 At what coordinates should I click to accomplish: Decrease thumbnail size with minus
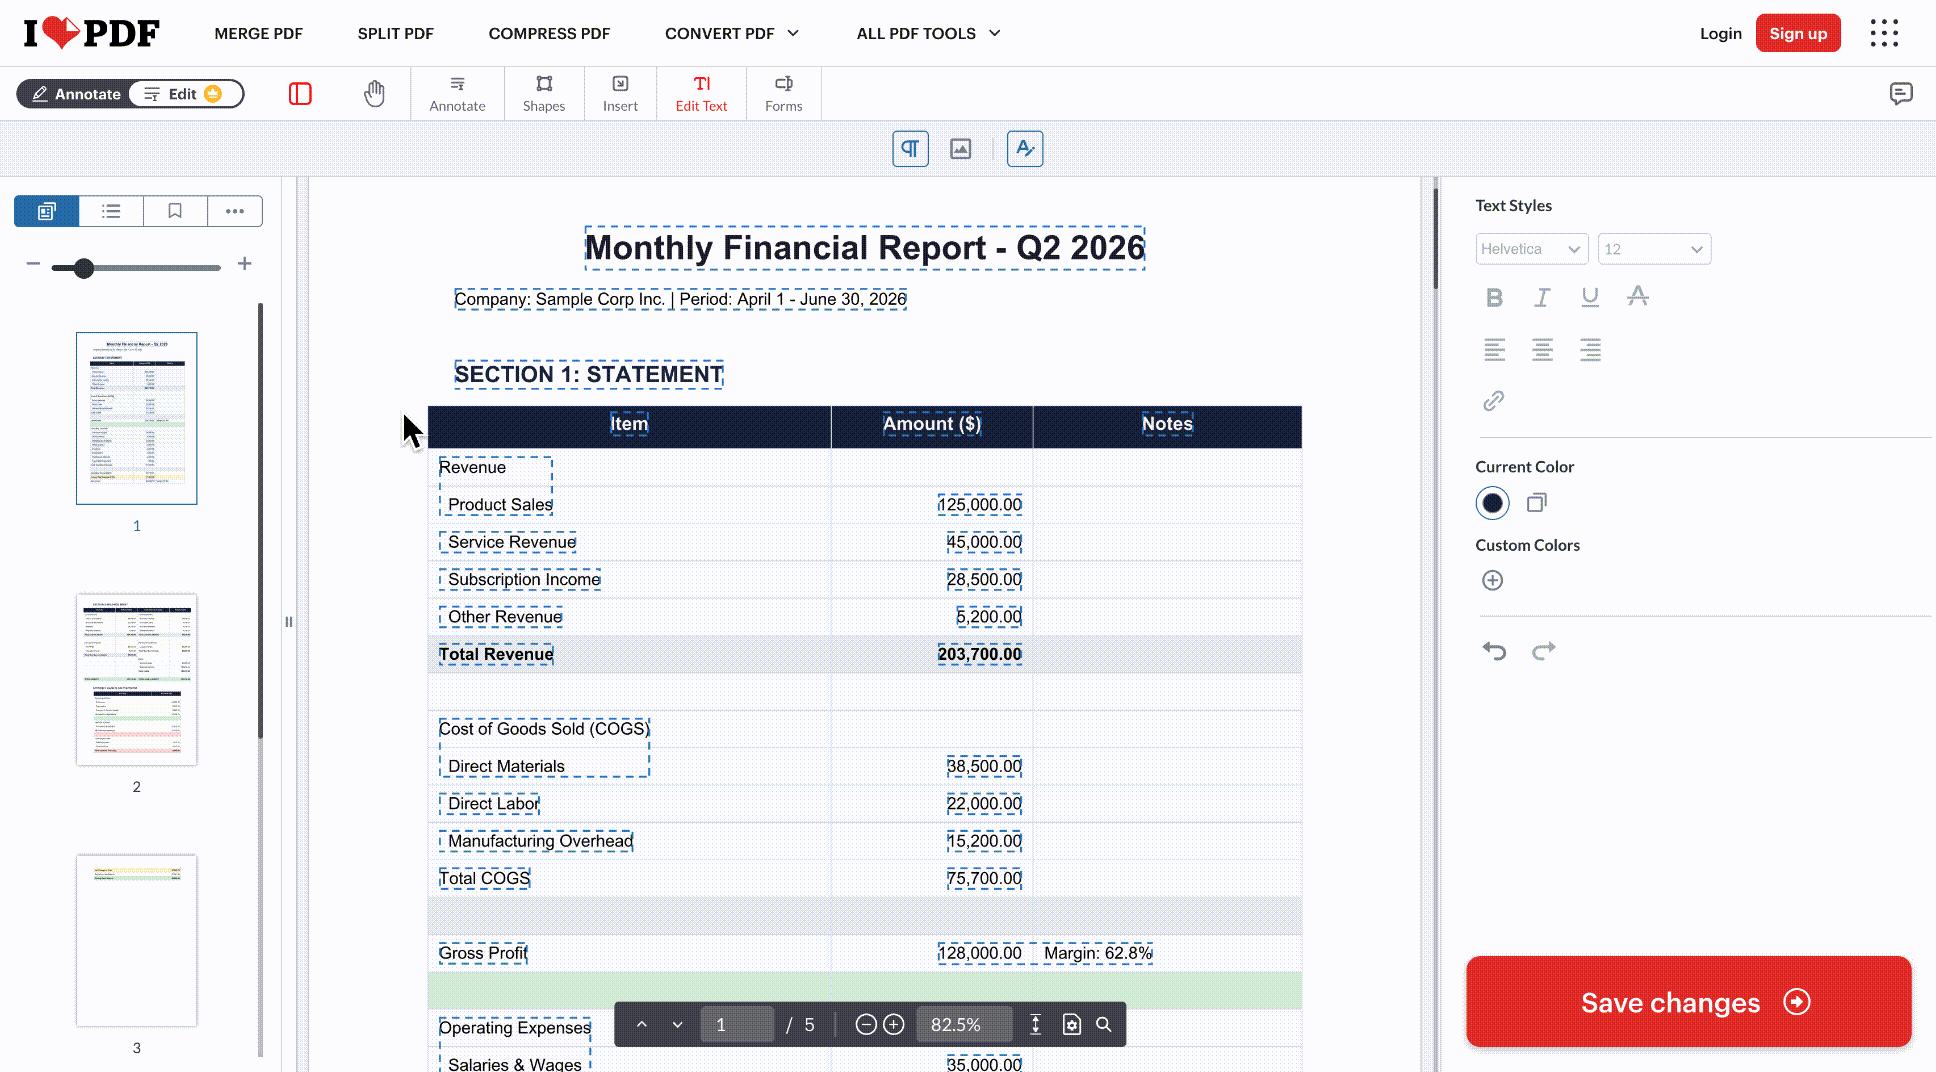(33, 264)
